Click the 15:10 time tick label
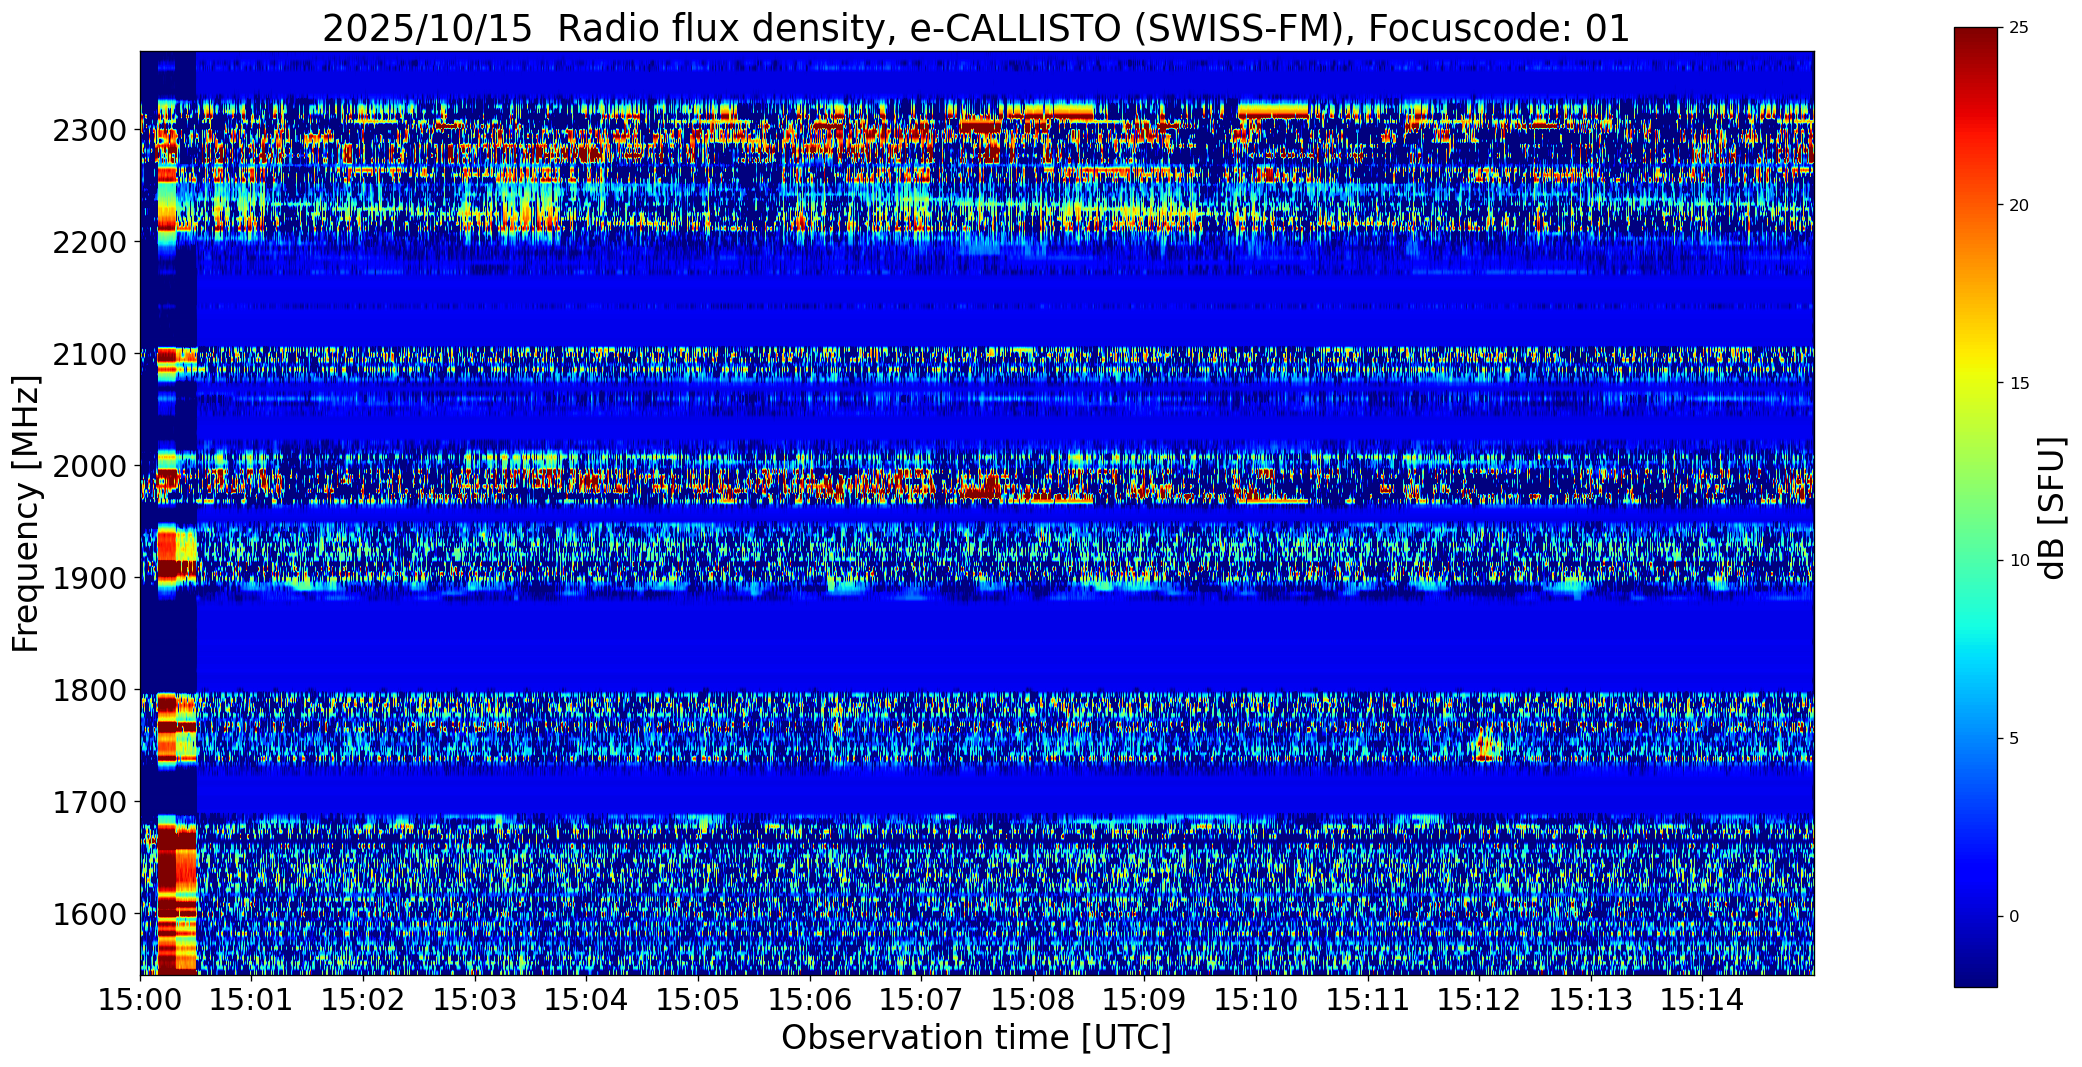Image resolution: width=2082 pixels, height=1067 pixels. tap(1256, 999)
